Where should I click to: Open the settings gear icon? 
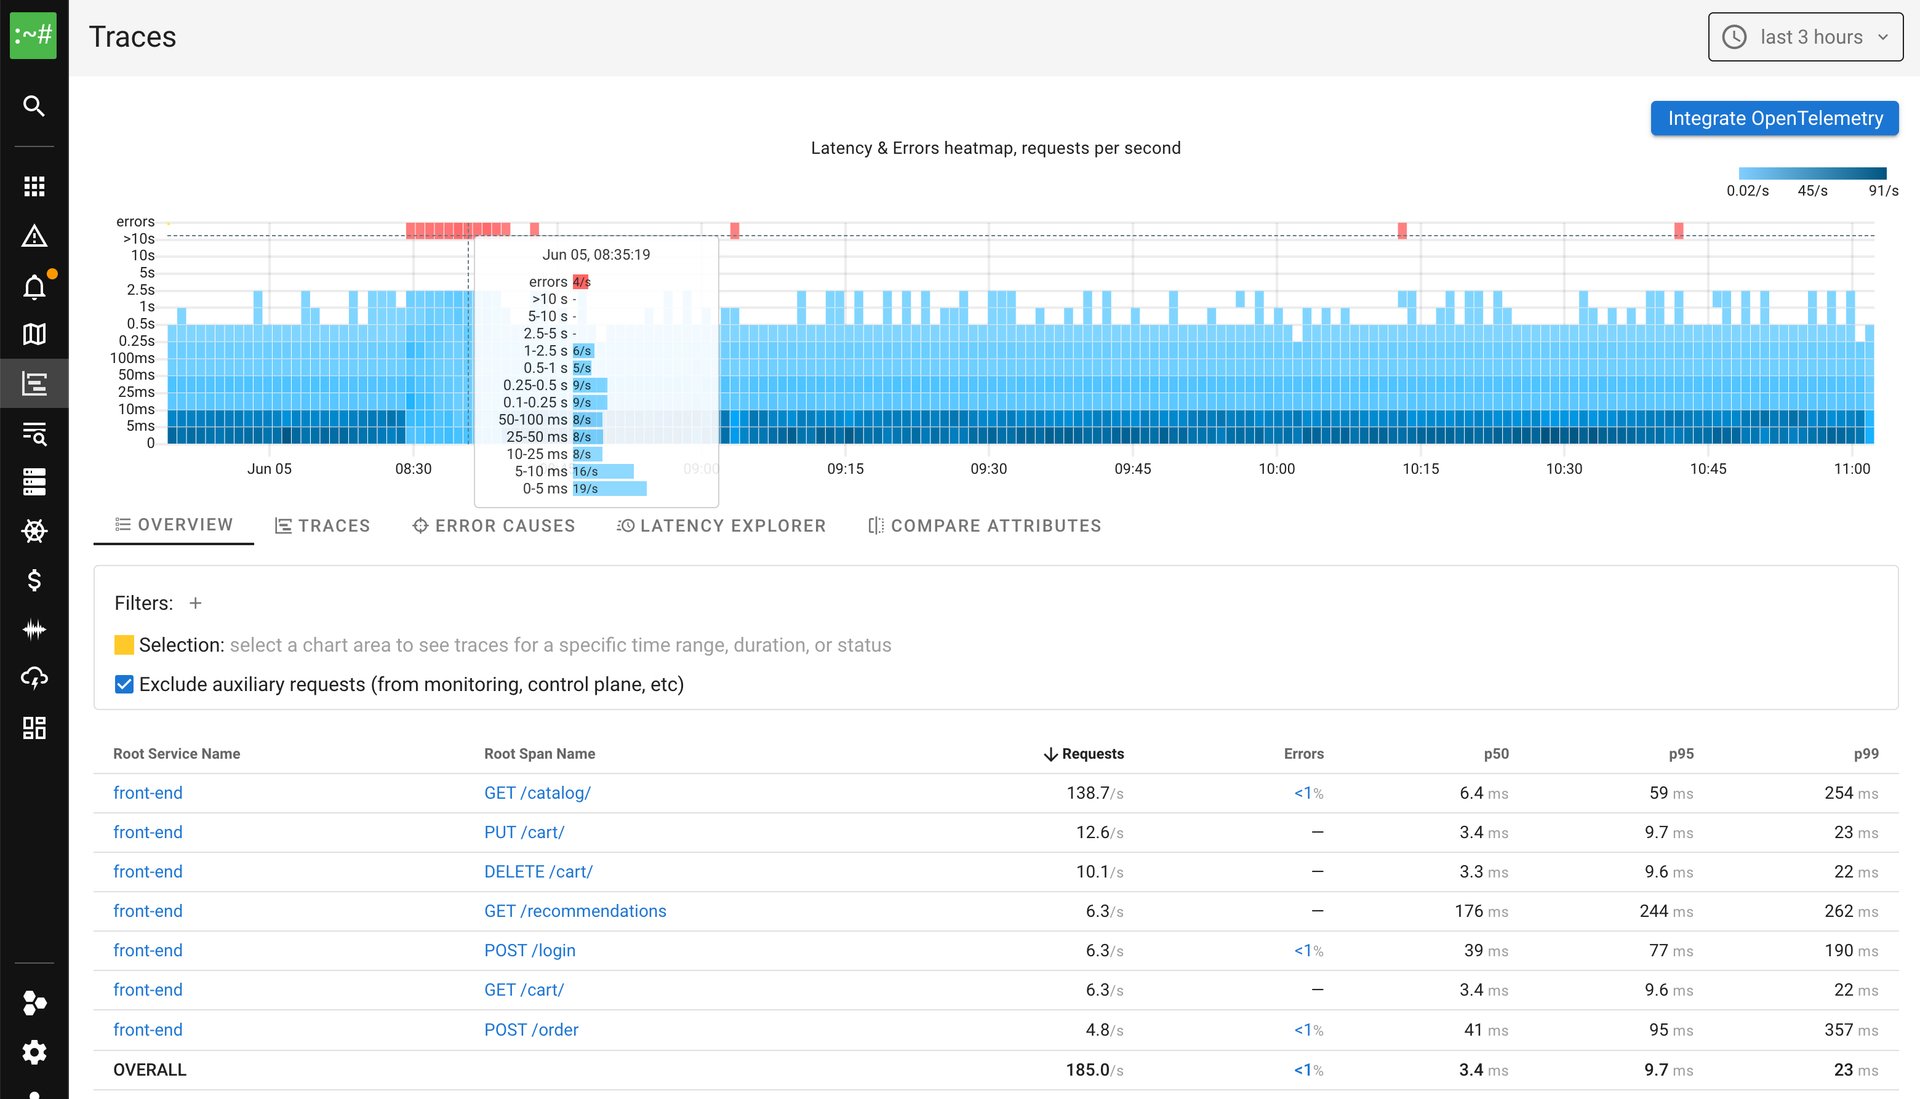(x=34, y=1052)
